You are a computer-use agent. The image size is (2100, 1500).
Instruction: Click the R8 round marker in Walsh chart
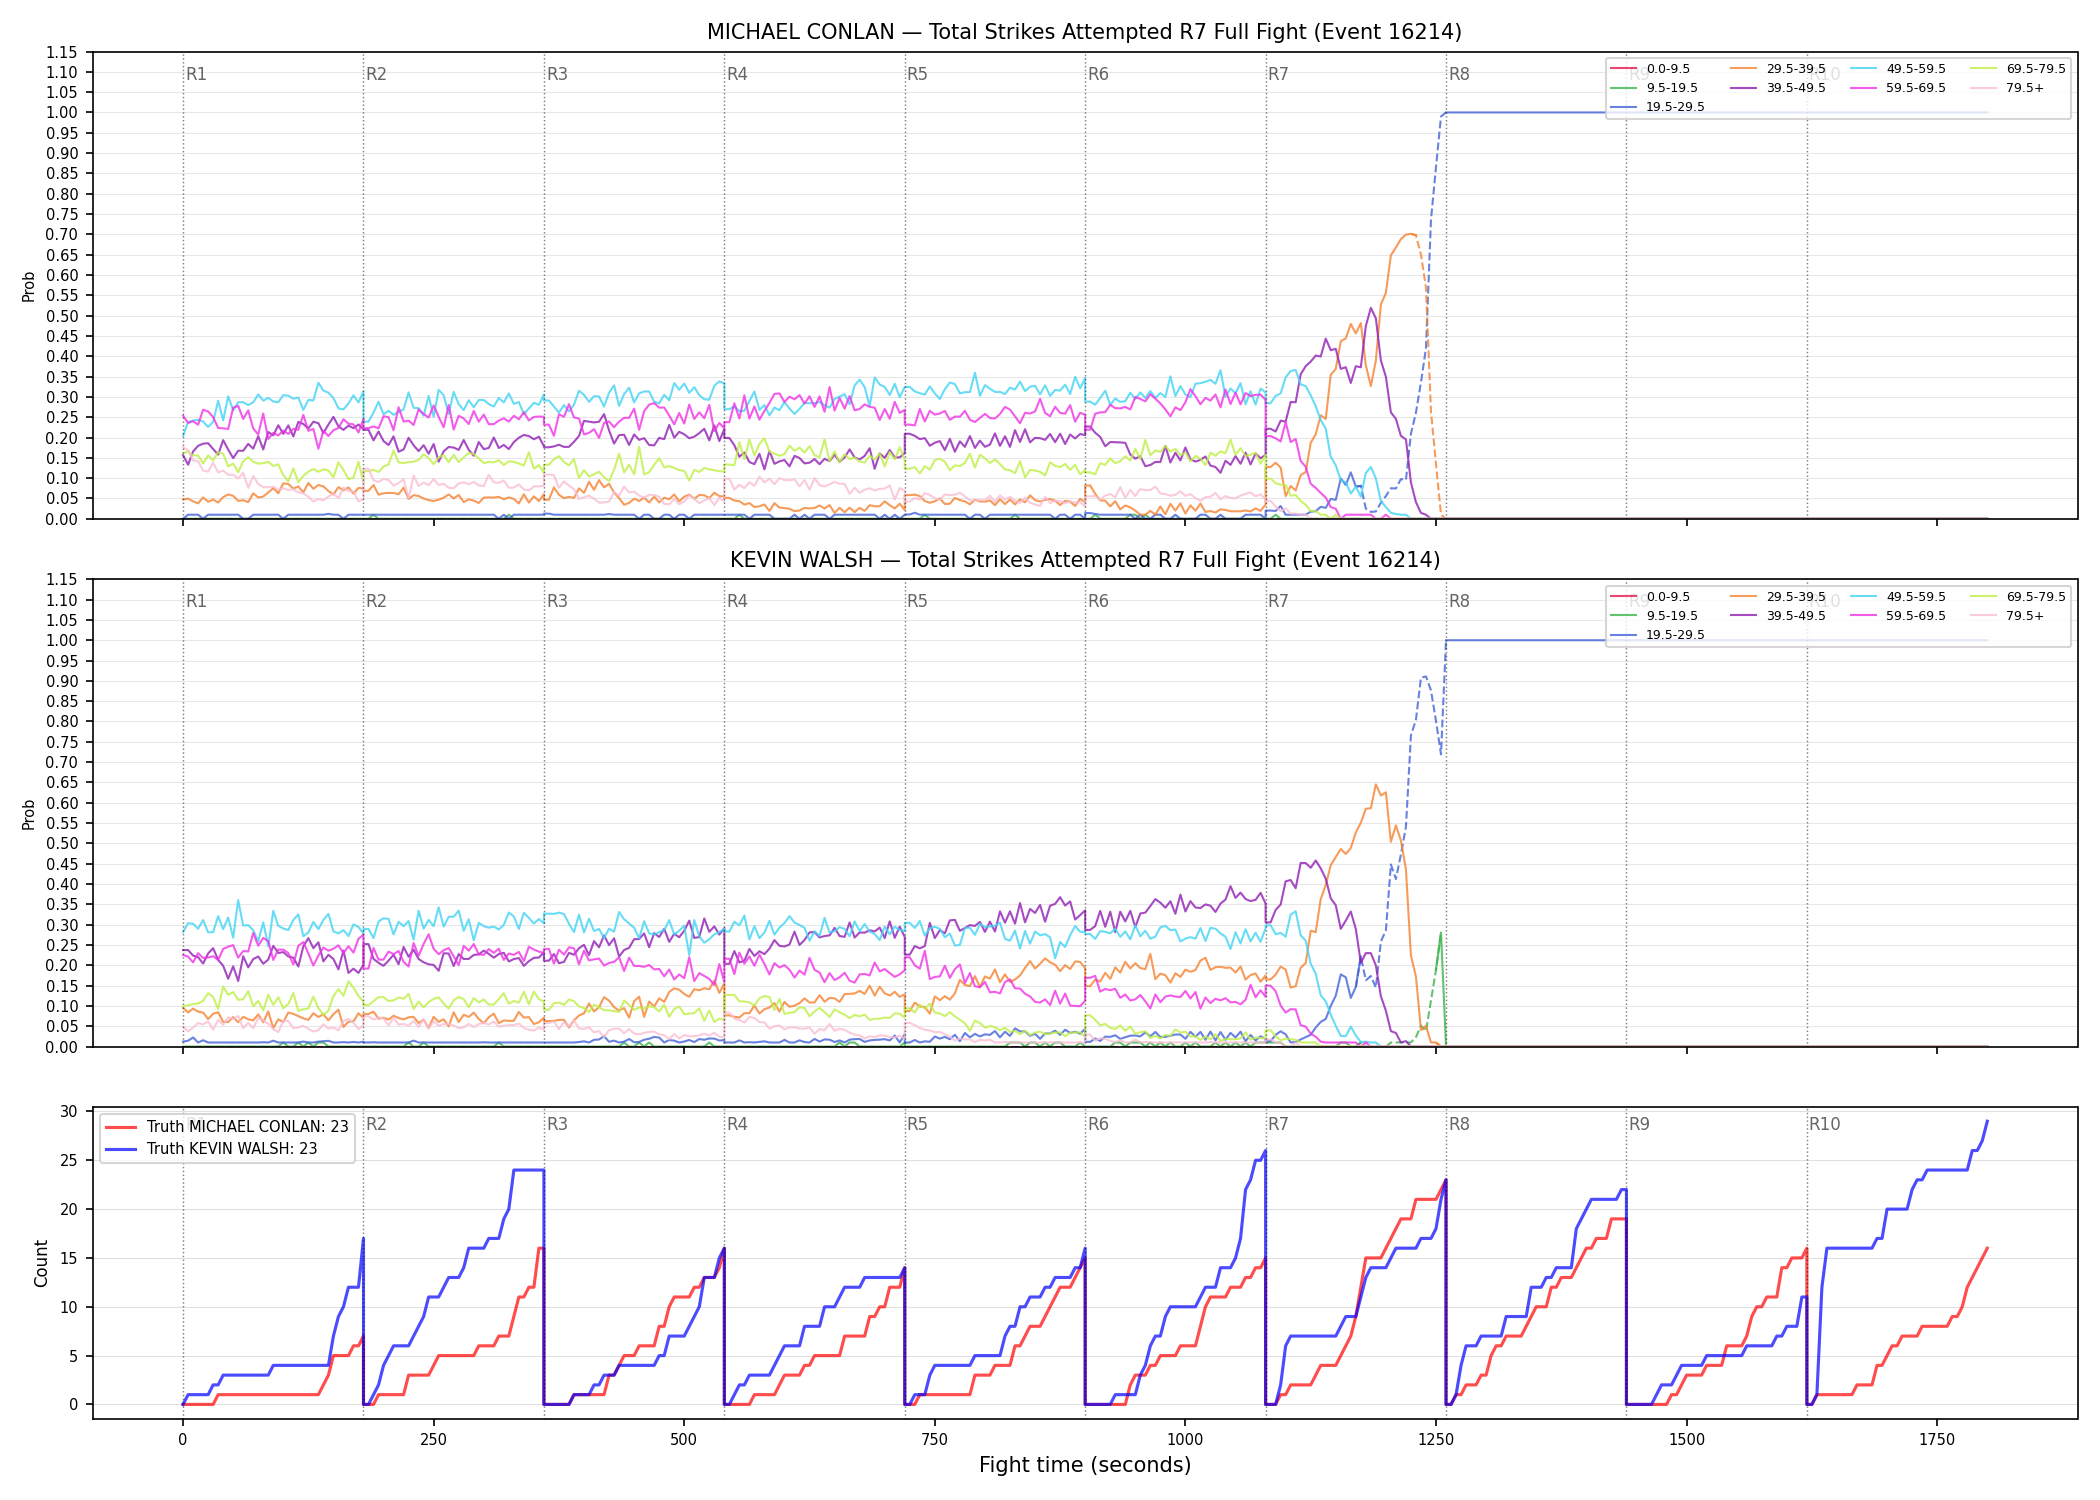(1459, 601)
